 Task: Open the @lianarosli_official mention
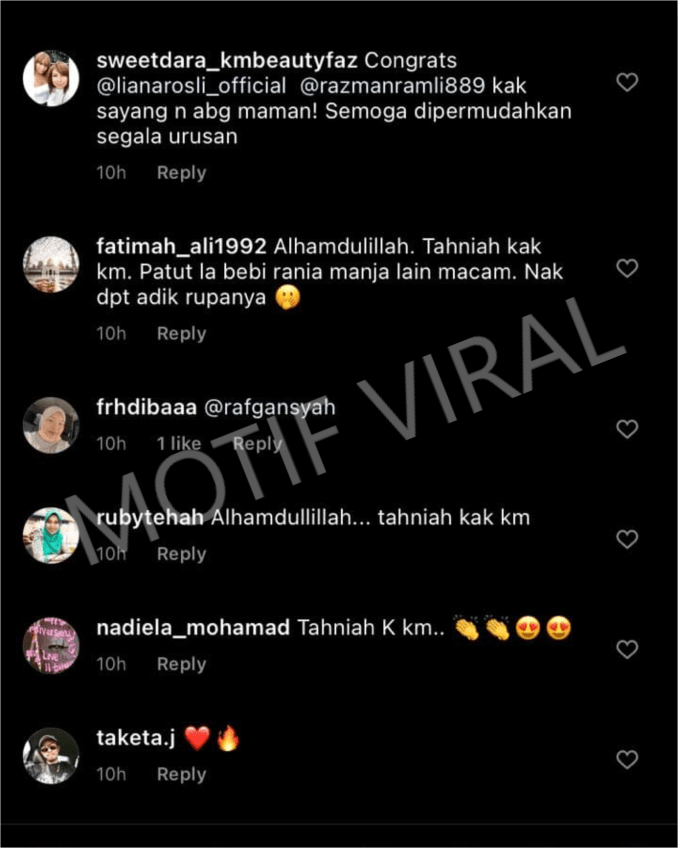(191, 86)
